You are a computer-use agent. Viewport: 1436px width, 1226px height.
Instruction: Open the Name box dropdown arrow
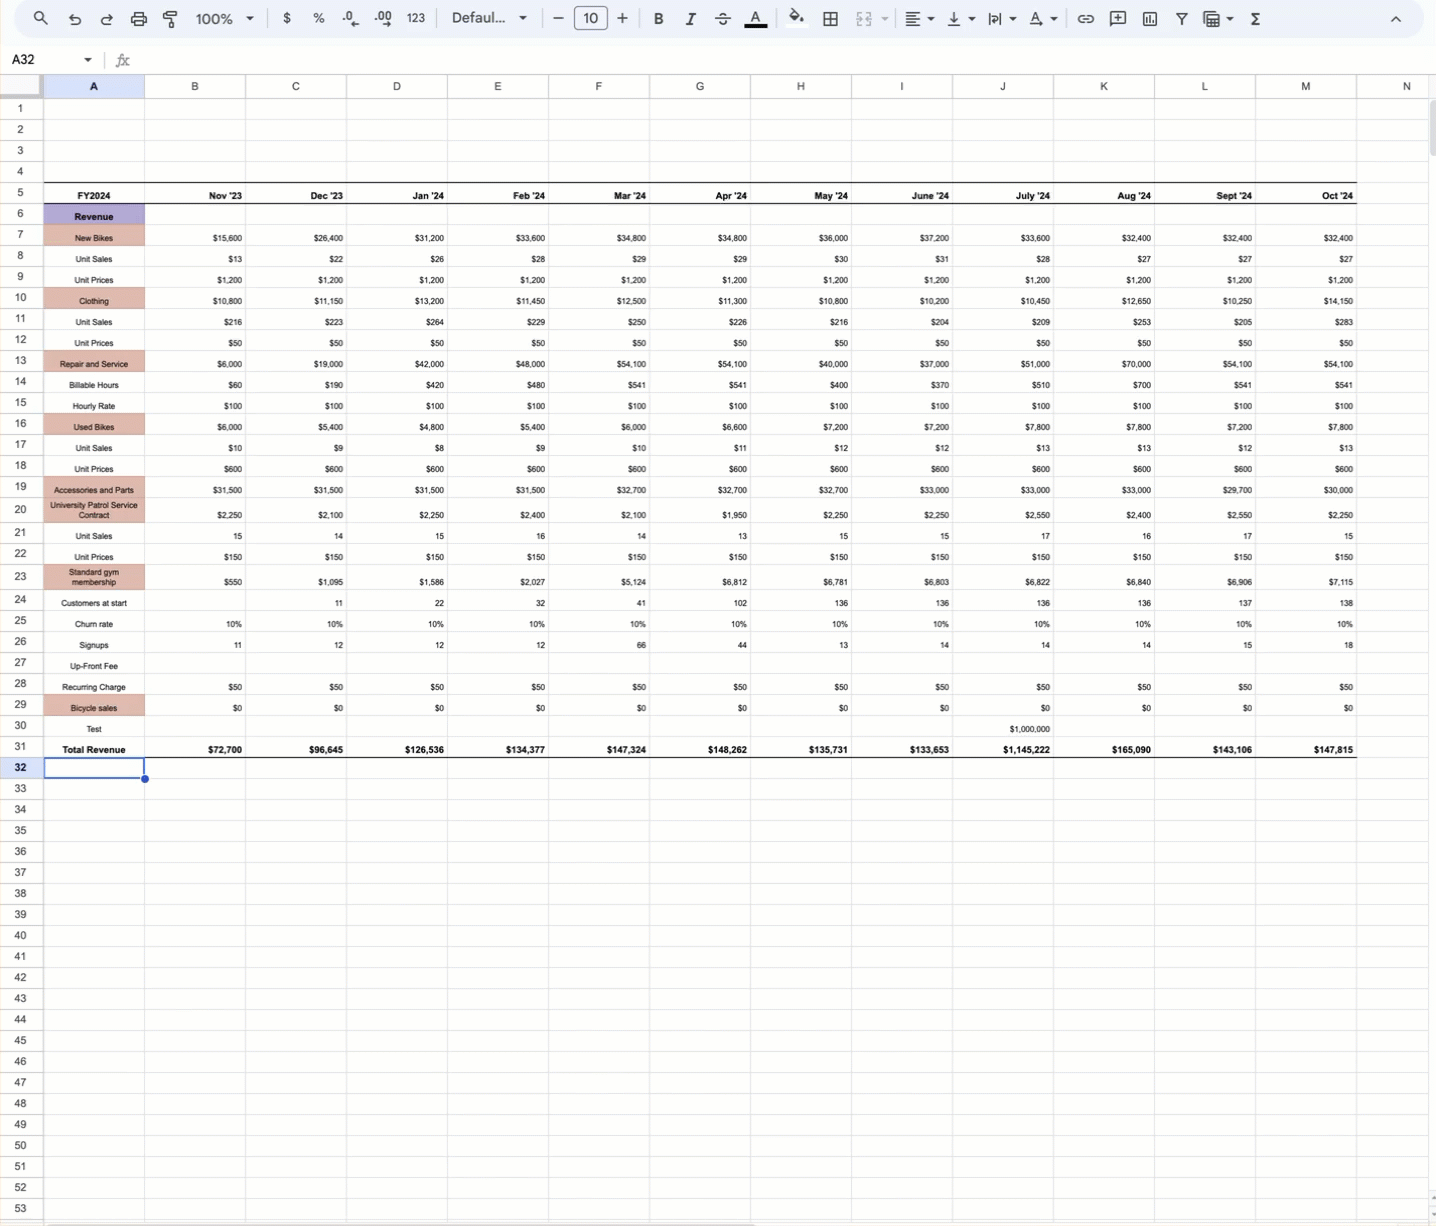[88, 60]
